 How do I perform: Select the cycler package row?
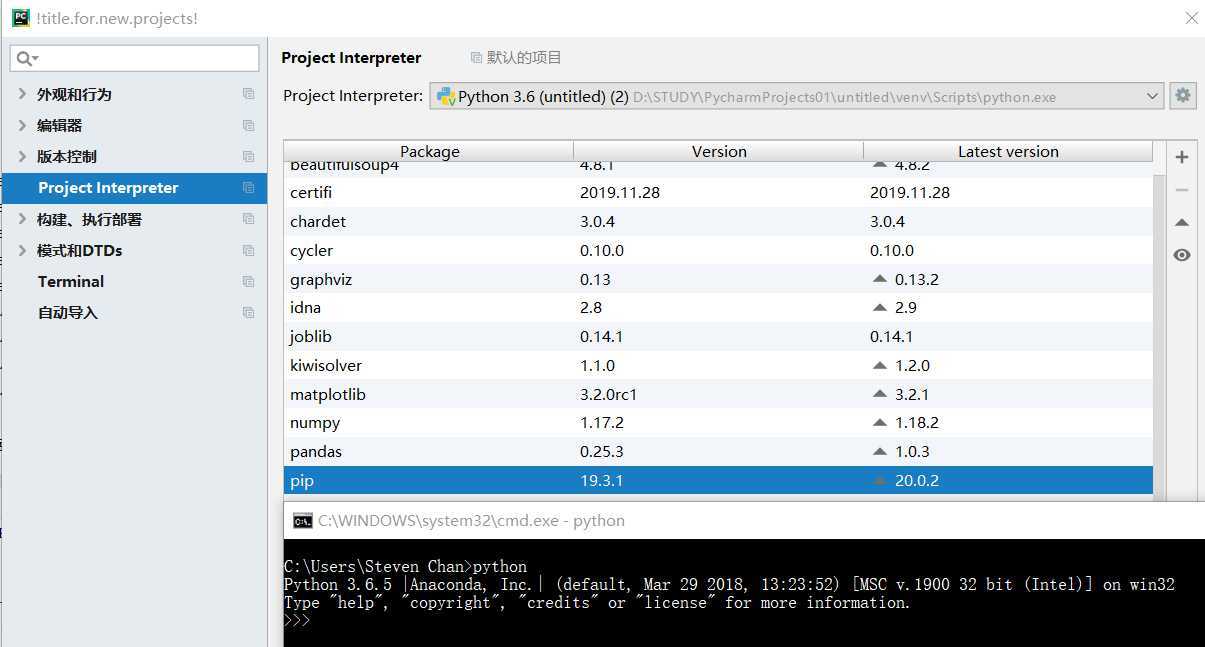[718, 250]
